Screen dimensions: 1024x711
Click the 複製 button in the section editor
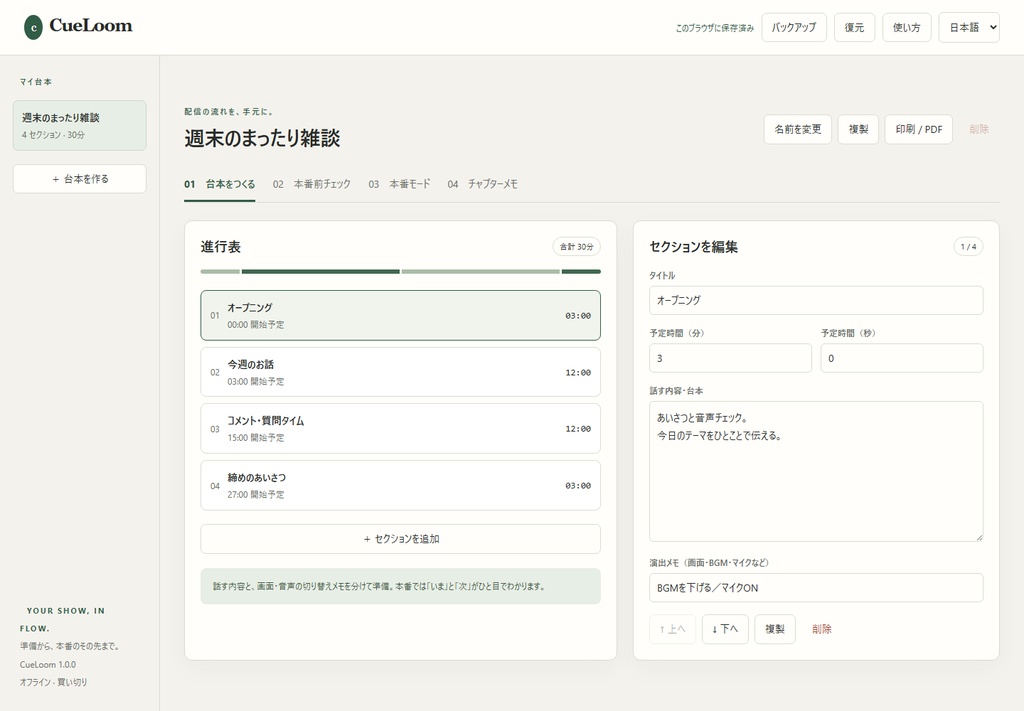775,629
